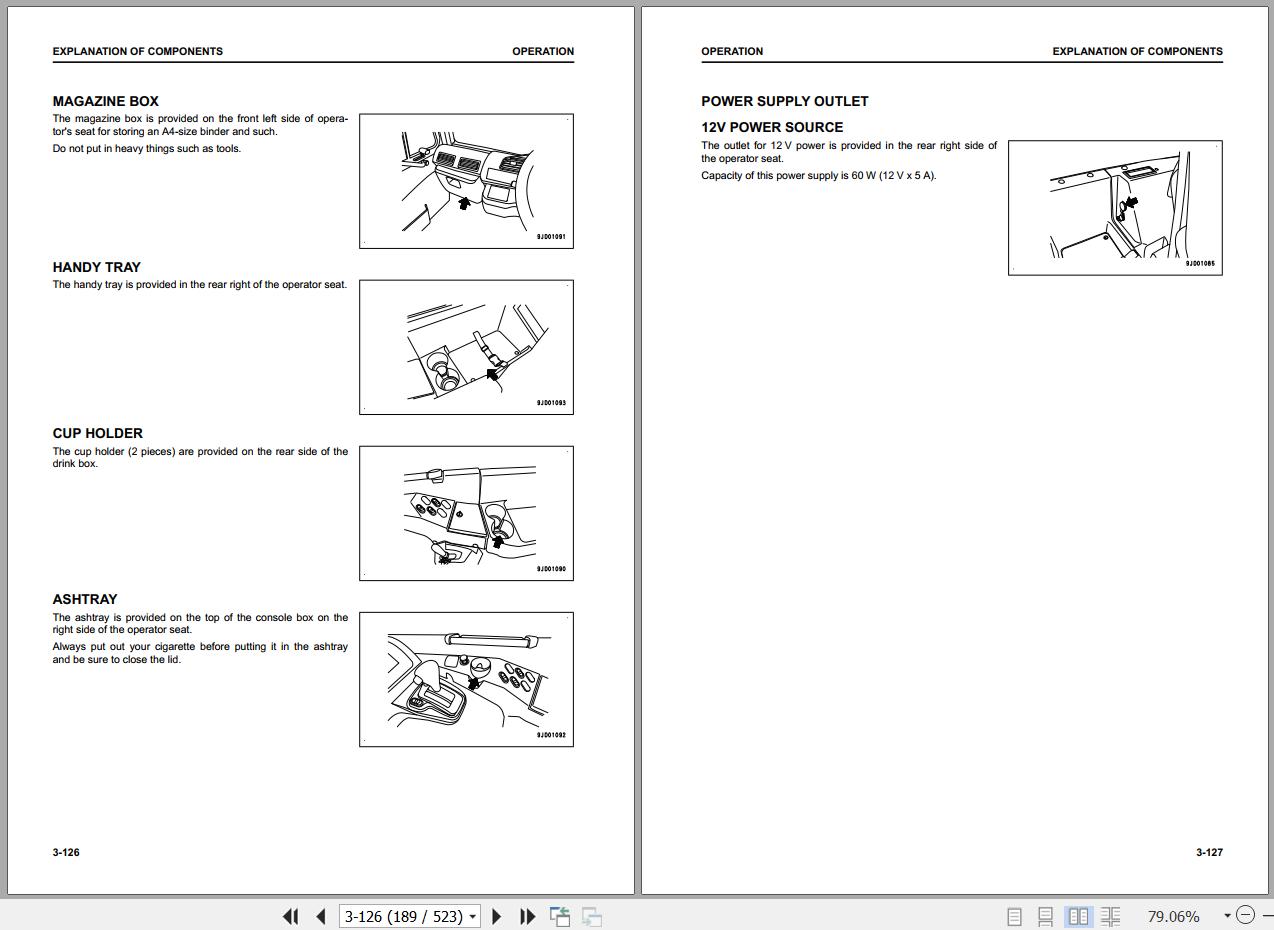This screenshot has height=930, width=1274.
Task: Click the POWER SUPPLY OUTLET heading
Action: pyautogui.click(x=785, y=101)
